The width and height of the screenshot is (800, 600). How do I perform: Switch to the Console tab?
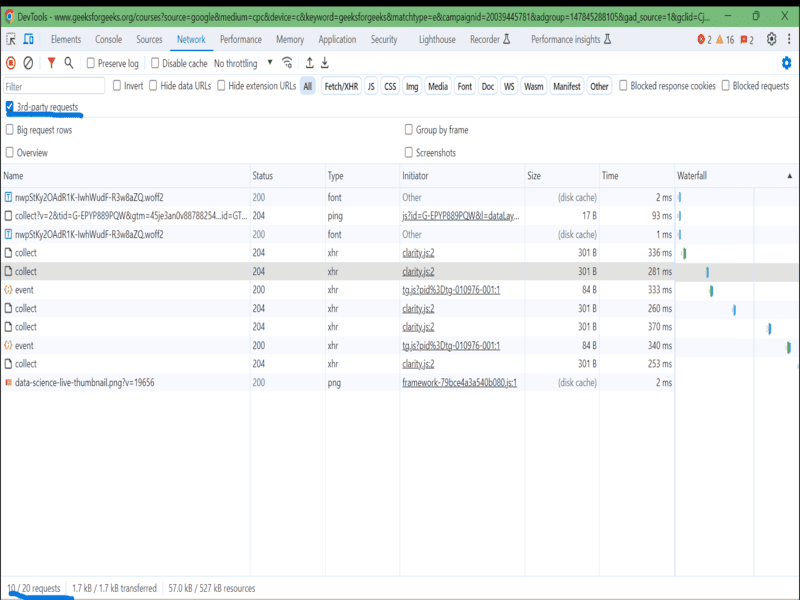pos(108,39)
